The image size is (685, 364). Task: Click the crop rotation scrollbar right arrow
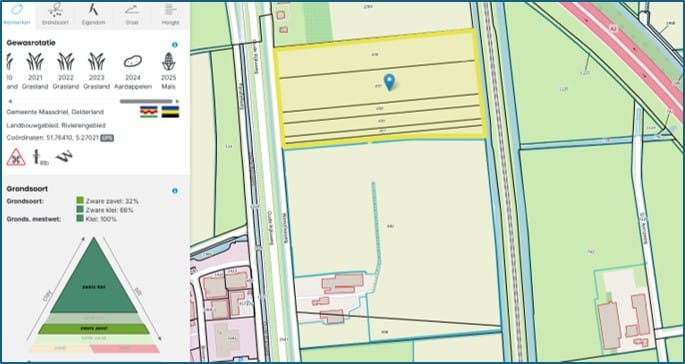click(x=177, y=101)
